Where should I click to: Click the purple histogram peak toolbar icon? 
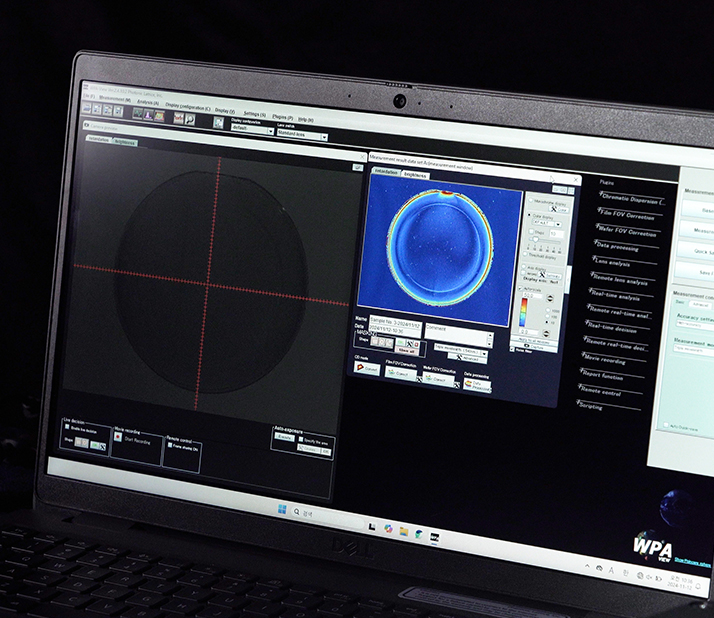pyautogui.click(x=148, y=115)
